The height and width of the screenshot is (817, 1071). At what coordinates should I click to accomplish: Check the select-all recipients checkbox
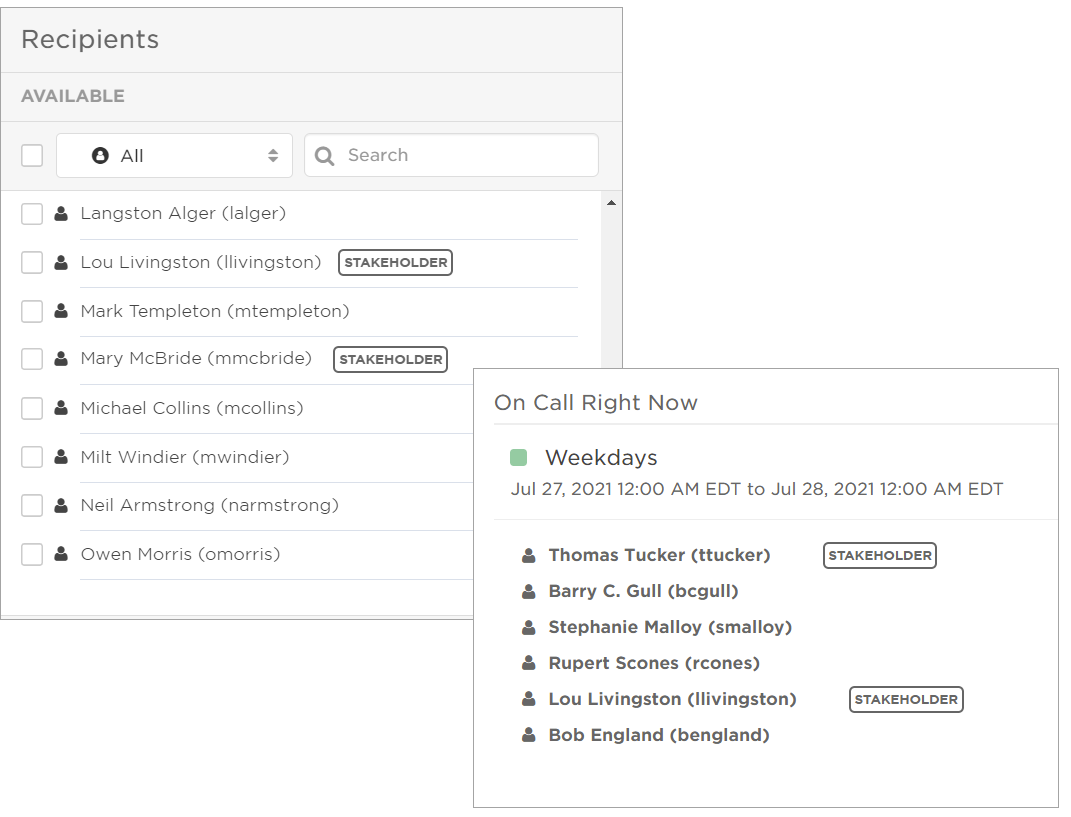(x=32, y=155)
